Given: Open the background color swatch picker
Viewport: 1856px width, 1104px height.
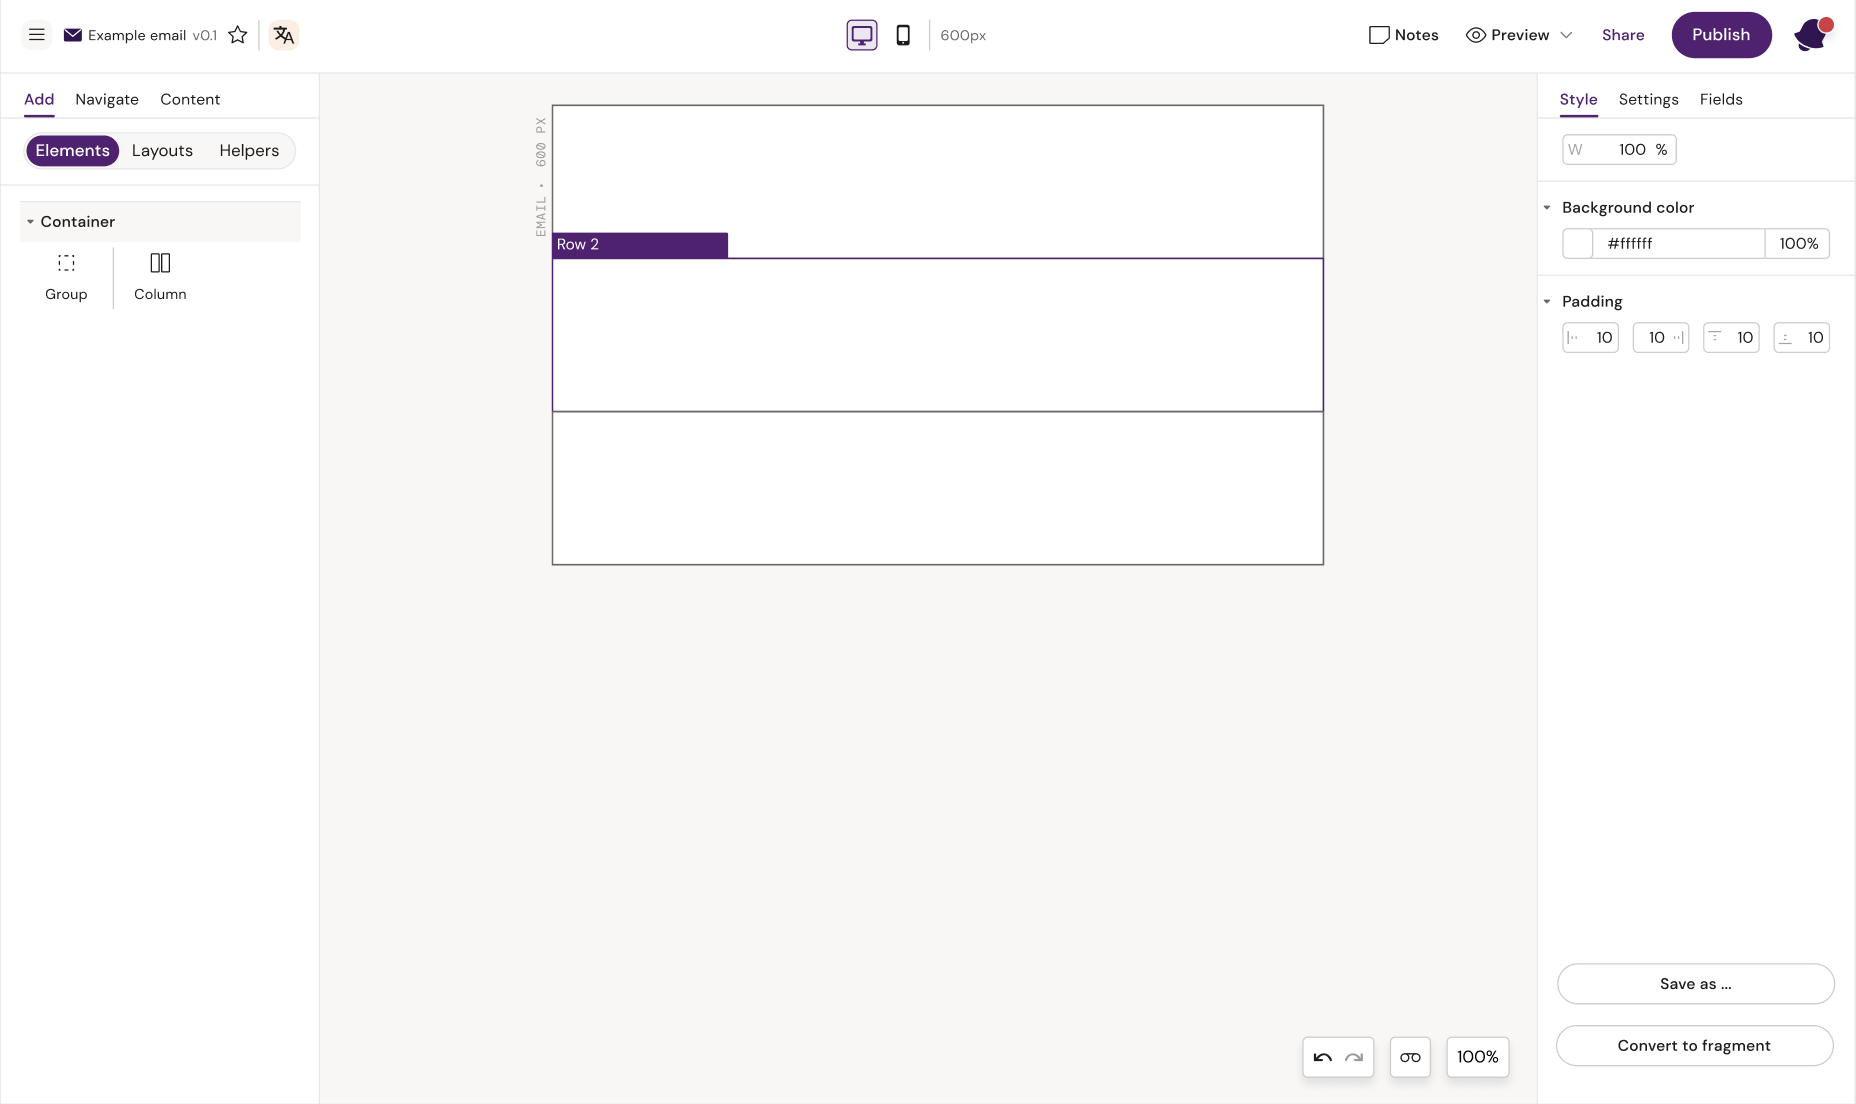Looking at the screenshot, I should pyautogui.click(x=1577, y=243).
